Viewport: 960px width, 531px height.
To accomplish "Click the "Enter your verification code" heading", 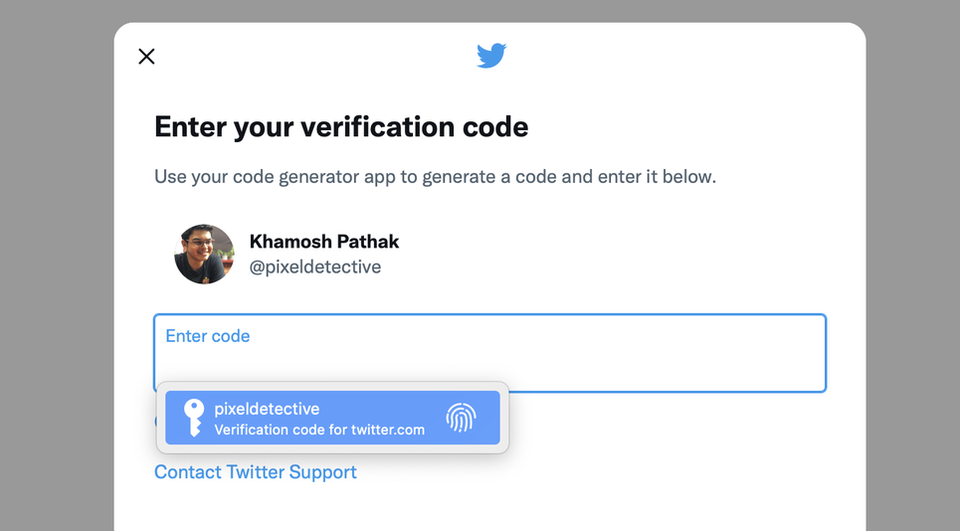I will (x=341, y=127).
